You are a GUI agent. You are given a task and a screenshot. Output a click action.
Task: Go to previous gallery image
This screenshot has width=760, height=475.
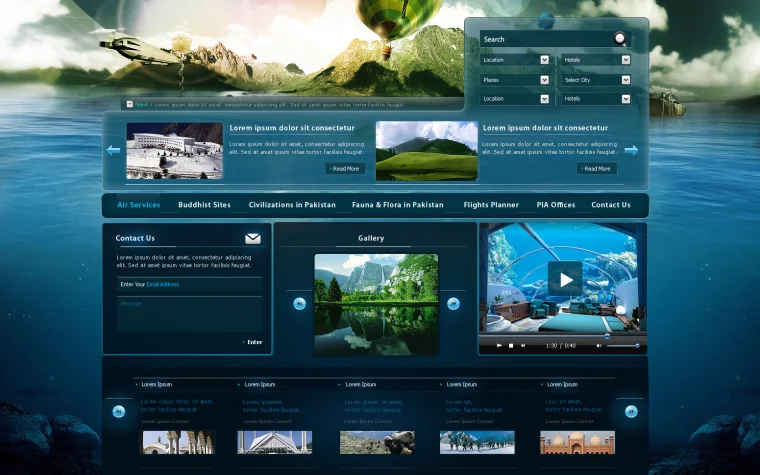(x=299, y=303)
